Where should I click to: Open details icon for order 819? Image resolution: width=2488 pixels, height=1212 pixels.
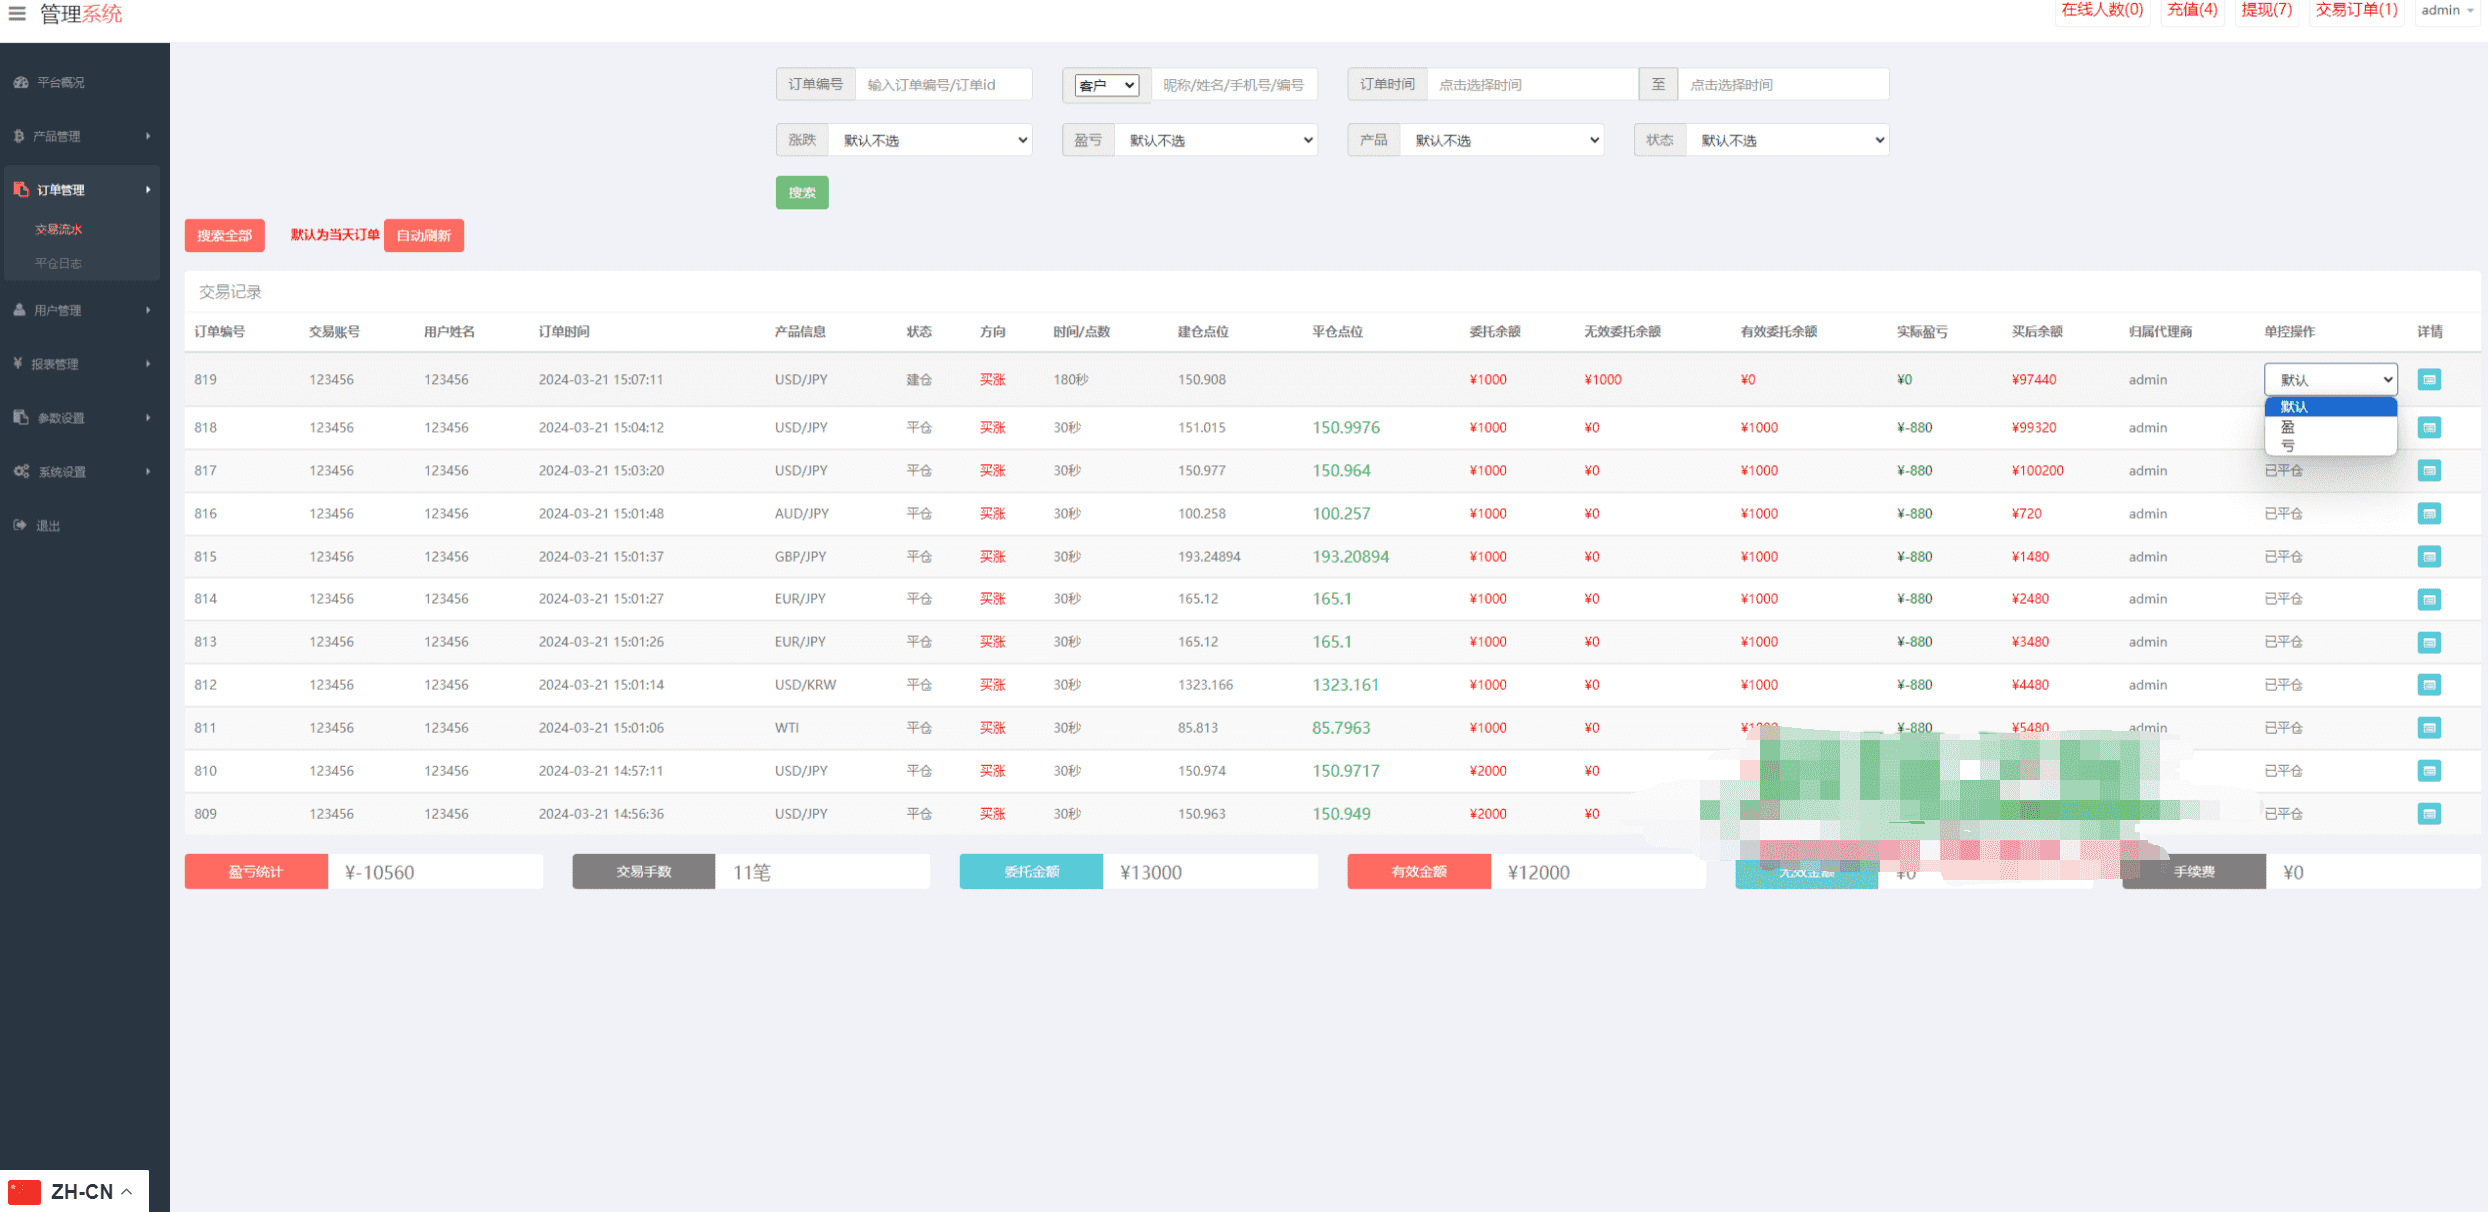[2429, 380]
